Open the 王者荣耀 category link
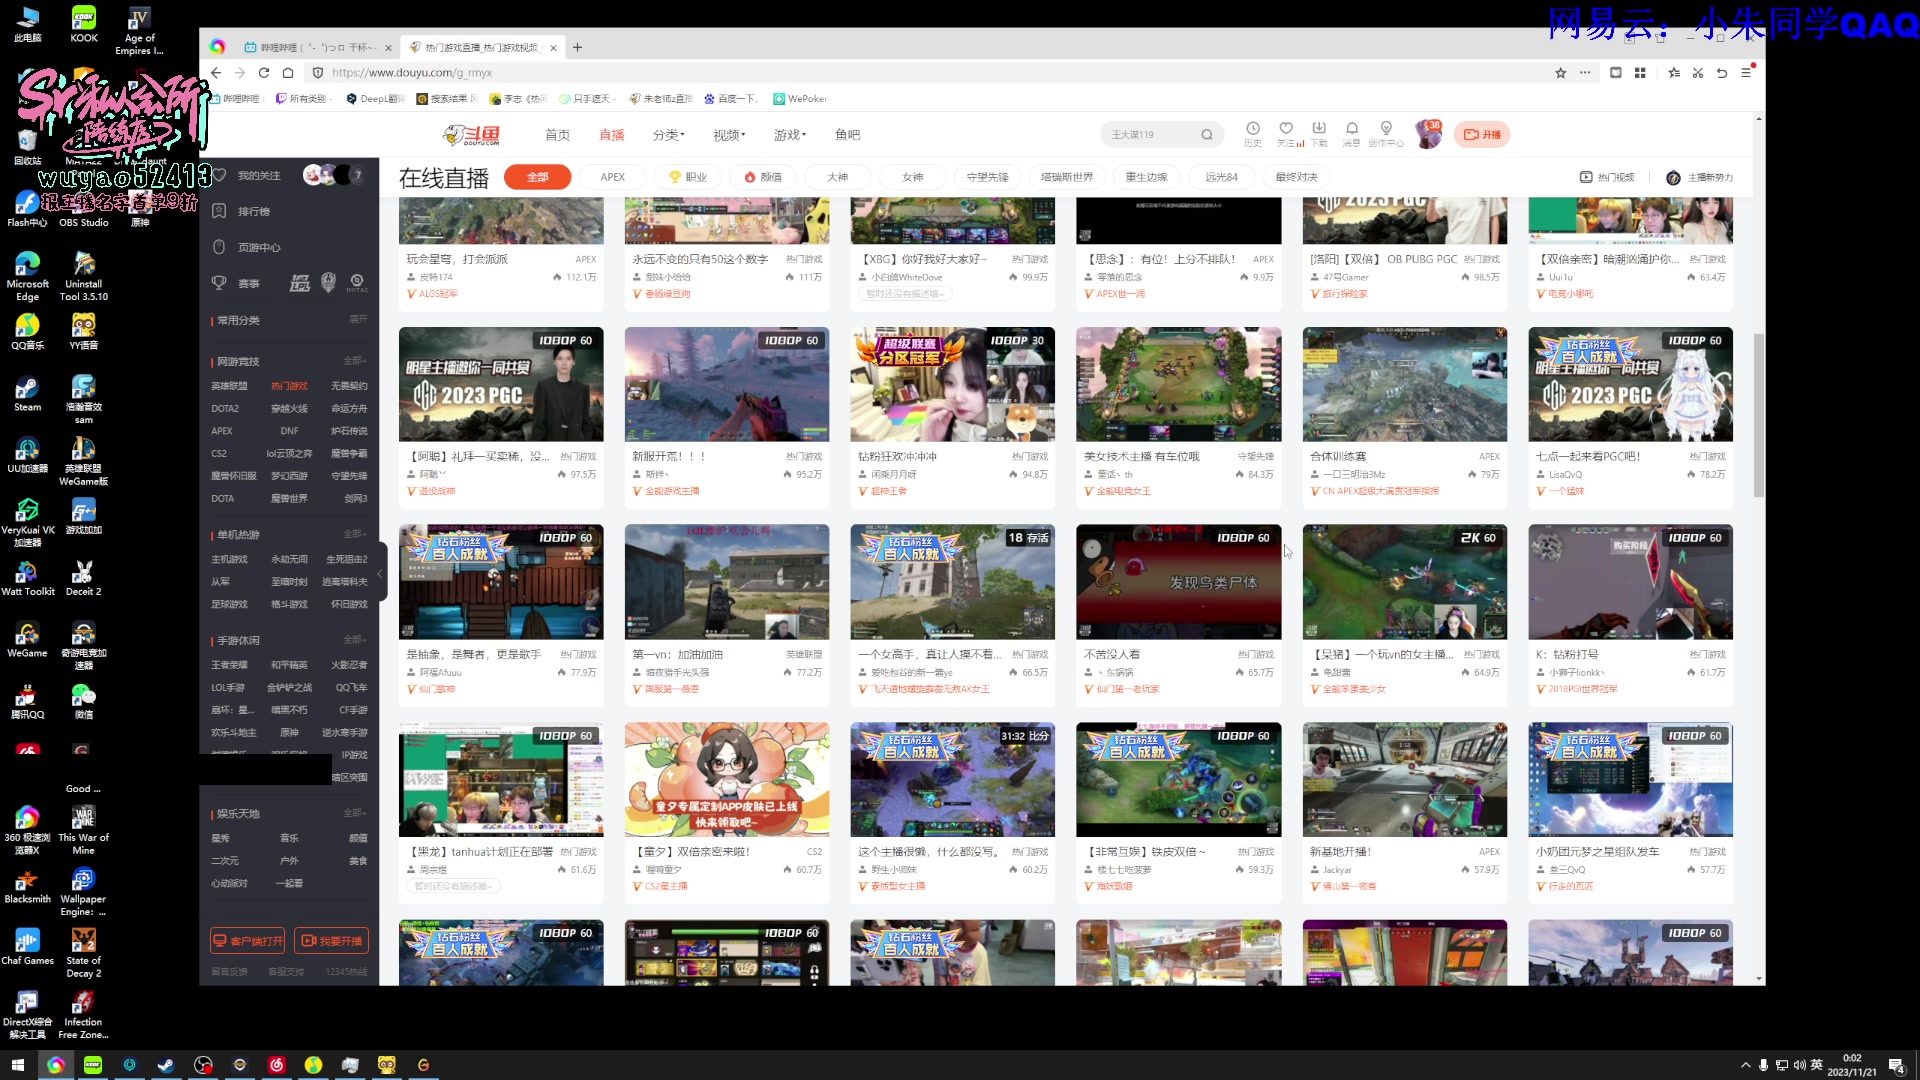This screenshot has width=1920, height=1080. (229, 665)
